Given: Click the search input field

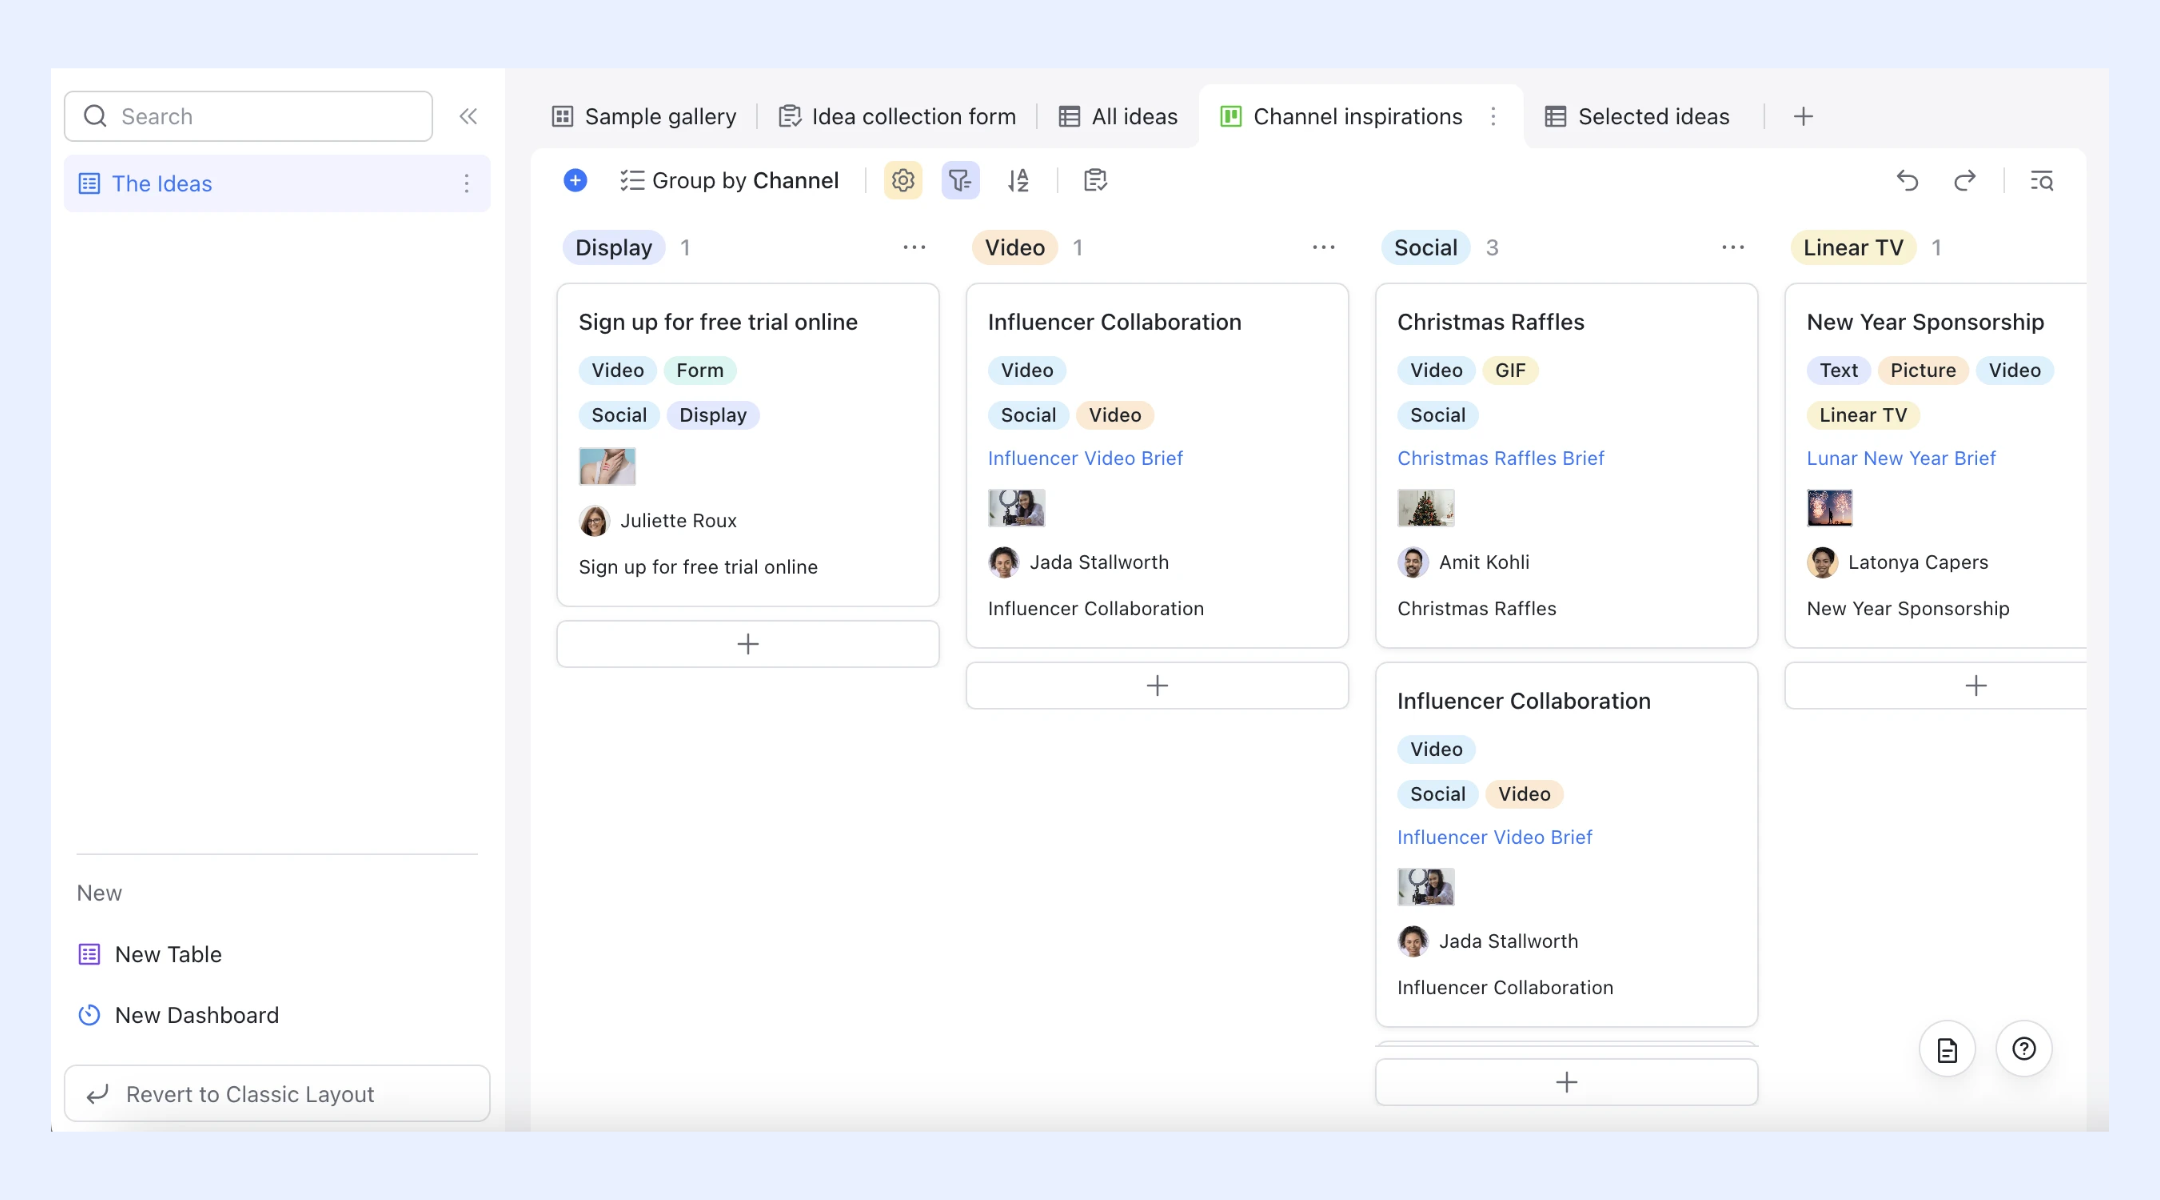Looking at the screenshot, I should pos(248,116).
